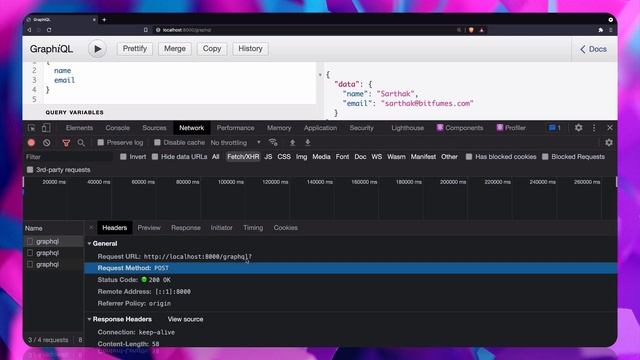Switch to the Elements tab
Image resolution: width=640 pixels, height=360 pixels.
79,128
